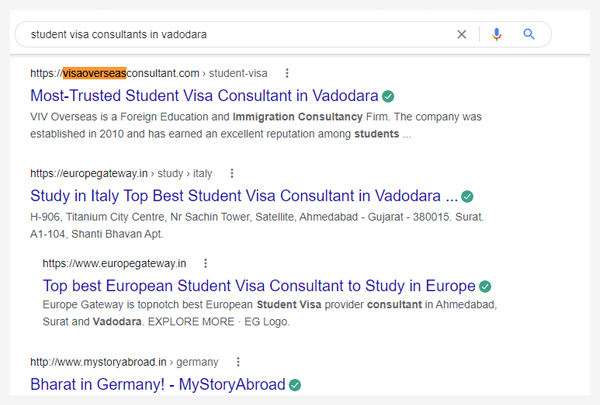This screenshot has width=600, height=405.
Task: Click the europegateway.in › study › italy breadcrumb
Action: click(x=121, y=173)
